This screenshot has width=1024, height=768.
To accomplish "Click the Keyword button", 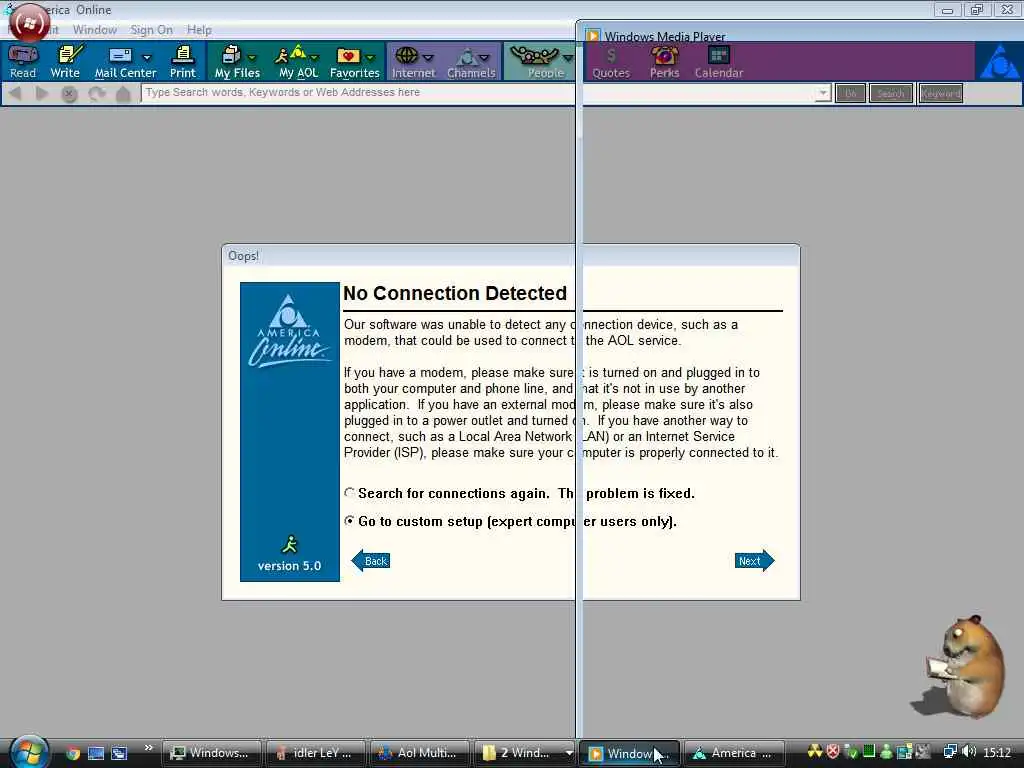I will coord(940,93).
